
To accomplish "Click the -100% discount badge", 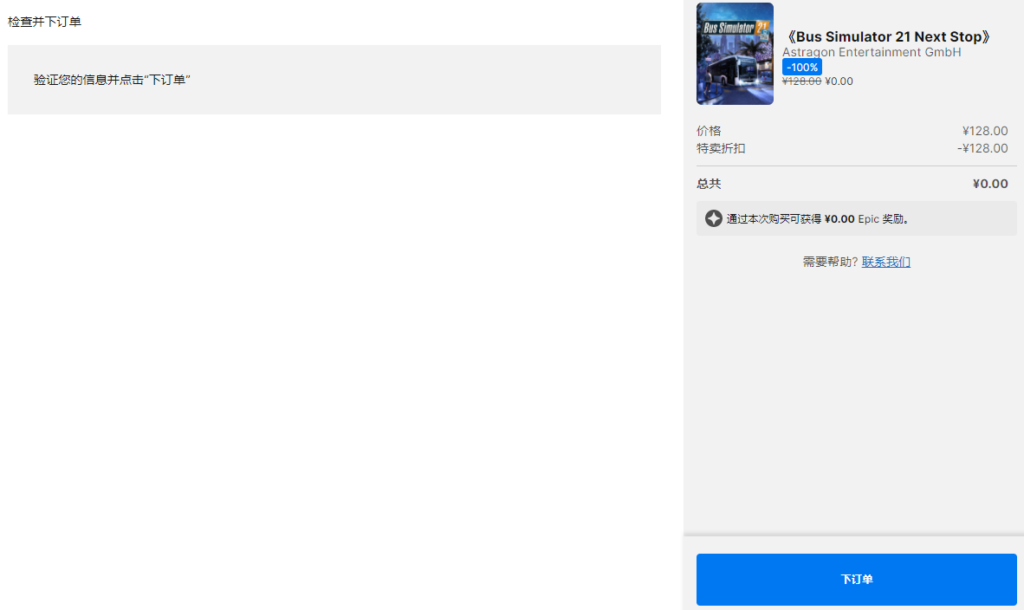I will coord(801,67).
